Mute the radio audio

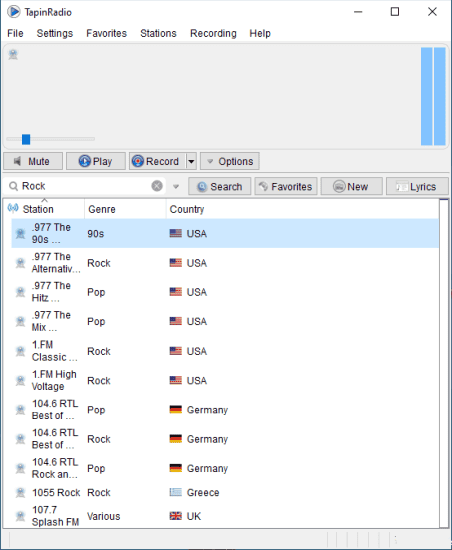point(33,161)
